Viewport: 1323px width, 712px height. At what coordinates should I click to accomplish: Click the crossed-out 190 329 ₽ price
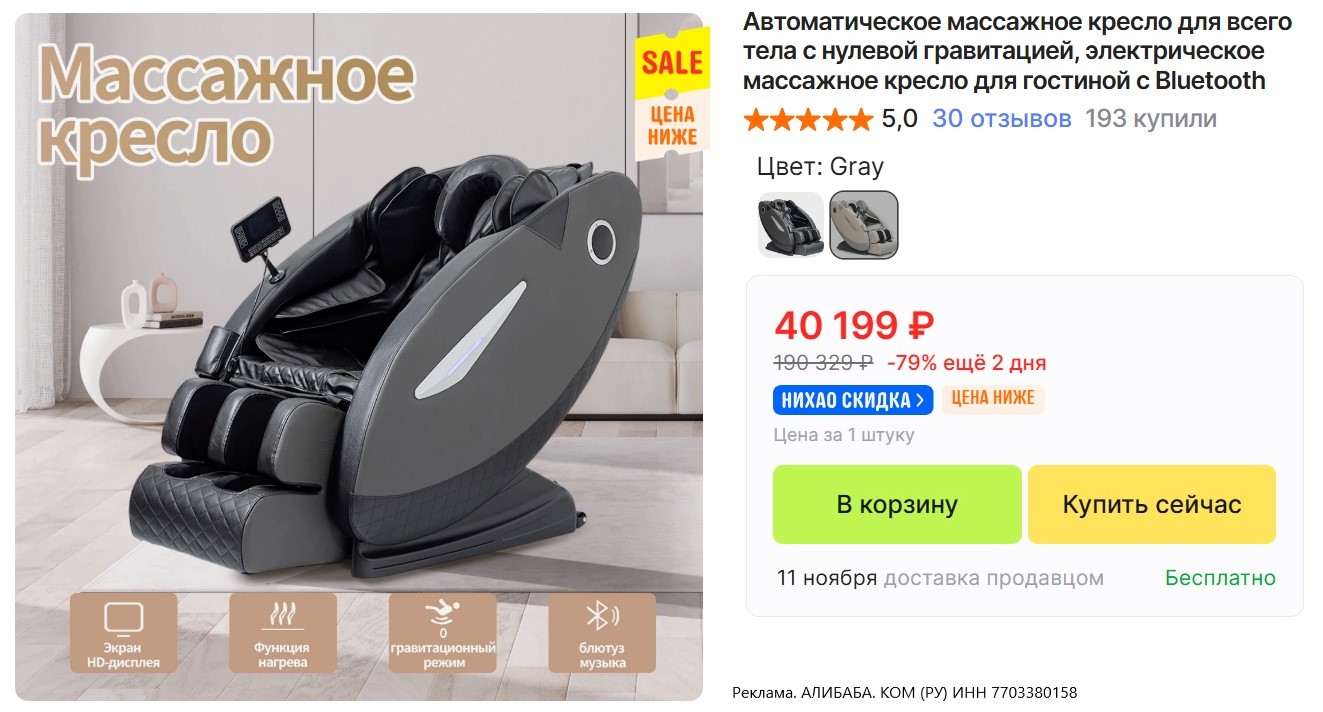823,362
